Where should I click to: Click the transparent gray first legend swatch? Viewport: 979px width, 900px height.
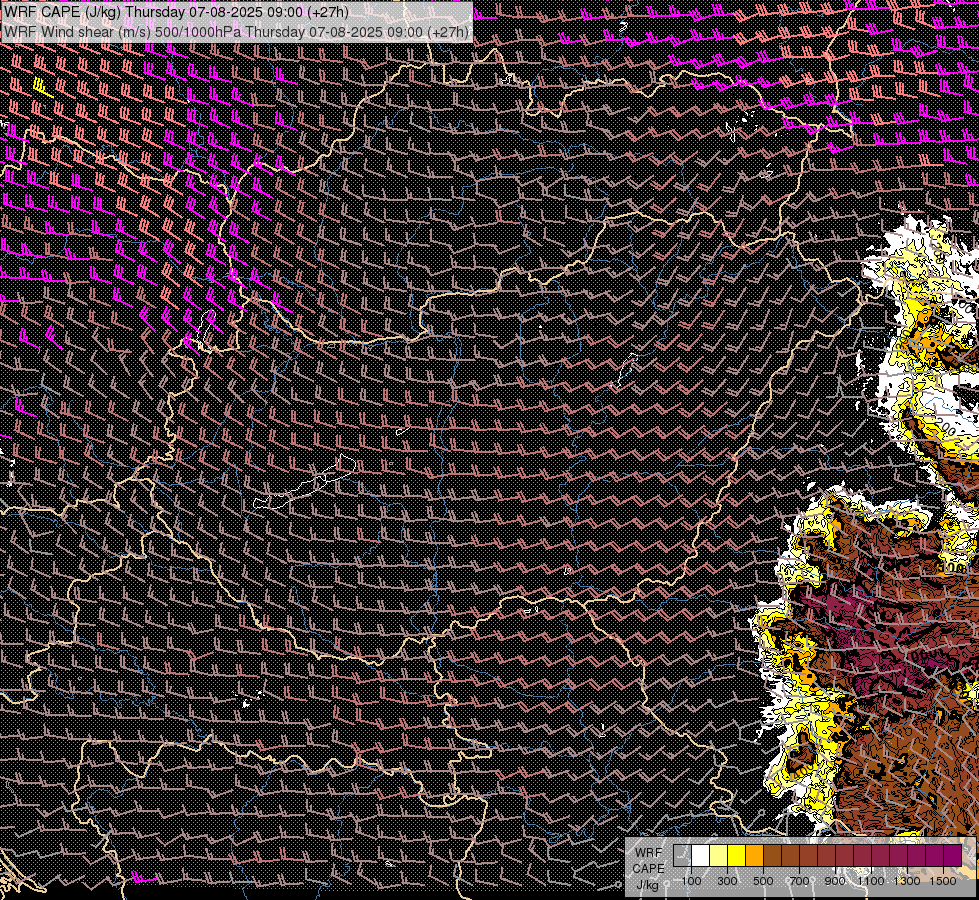tap(682, 855)
